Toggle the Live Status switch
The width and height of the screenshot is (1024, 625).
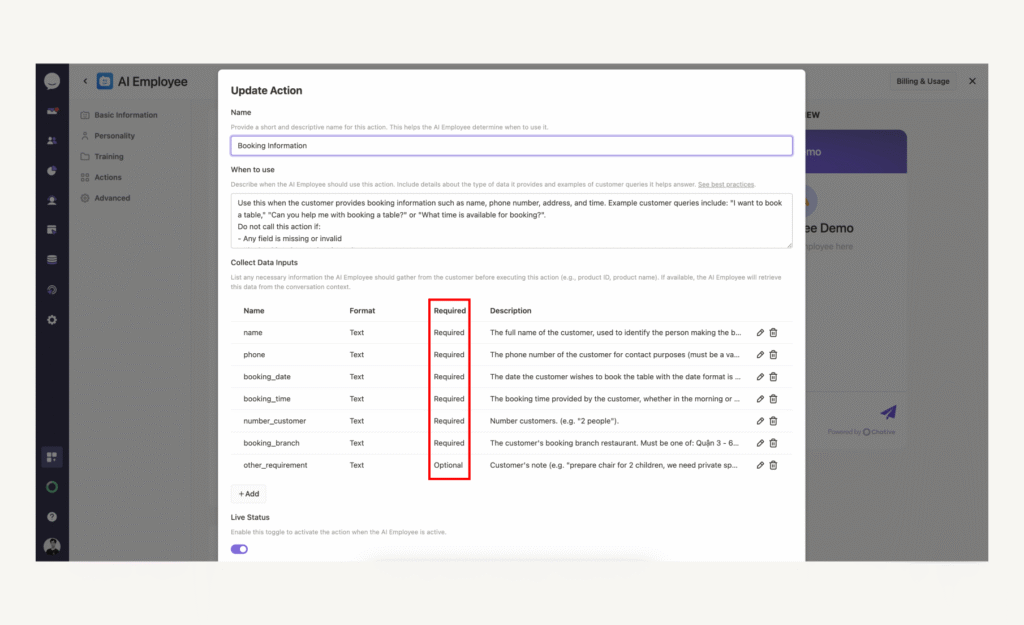coord(239,549)
